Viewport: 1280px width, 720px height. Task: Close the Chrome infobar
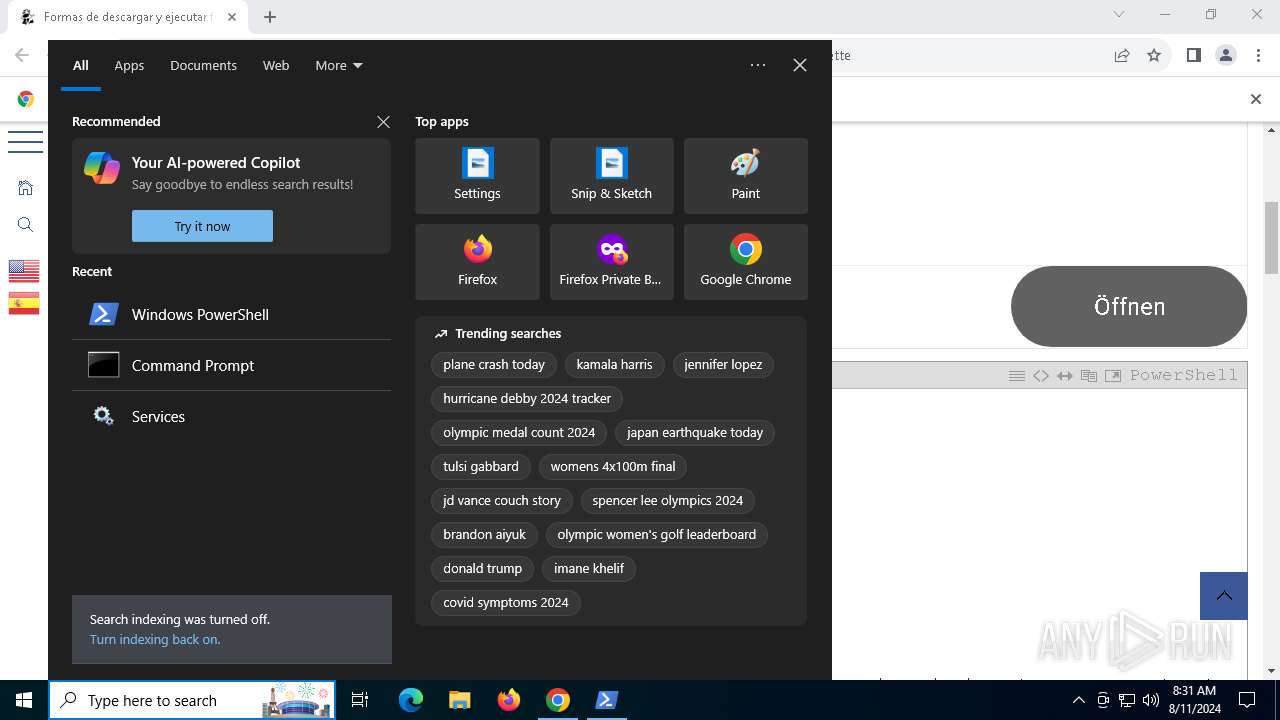click(x=1256, y=99)
